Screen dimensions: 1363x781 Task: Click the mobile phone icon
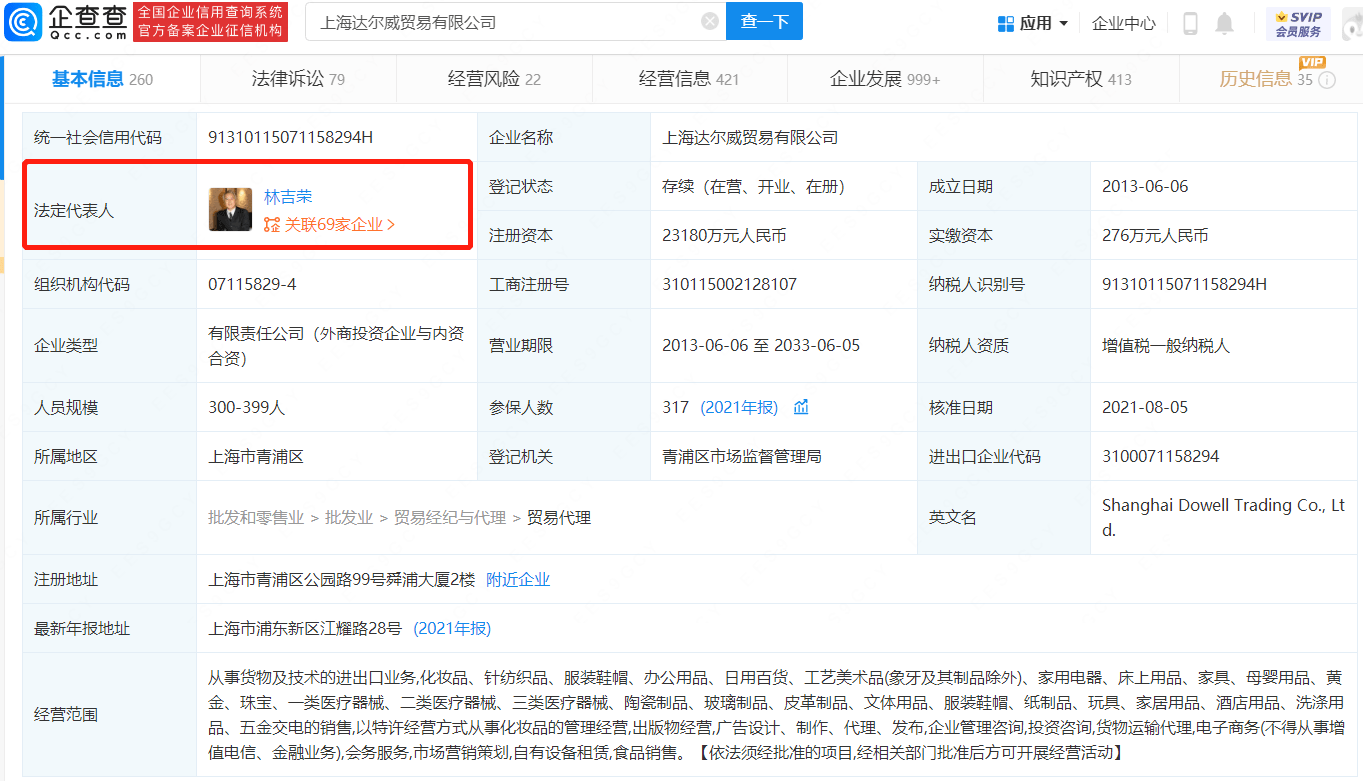tap(1190, 23)
